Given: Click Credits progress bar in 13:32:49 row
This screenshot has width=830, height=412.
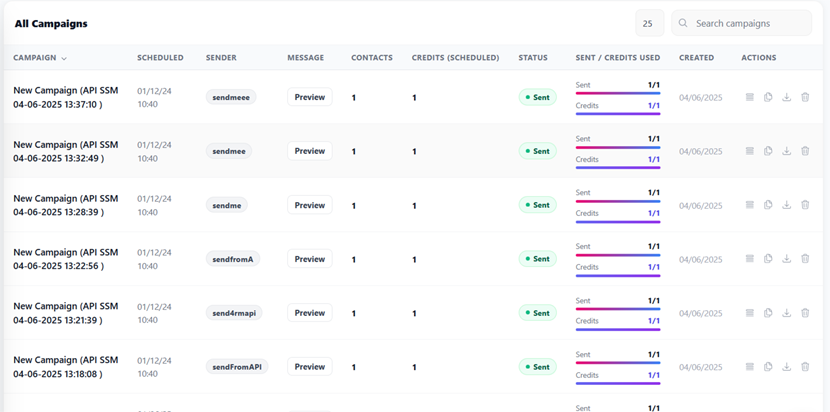Looking at the screenshot, I should pyautogui.click(x=618, y=167).
